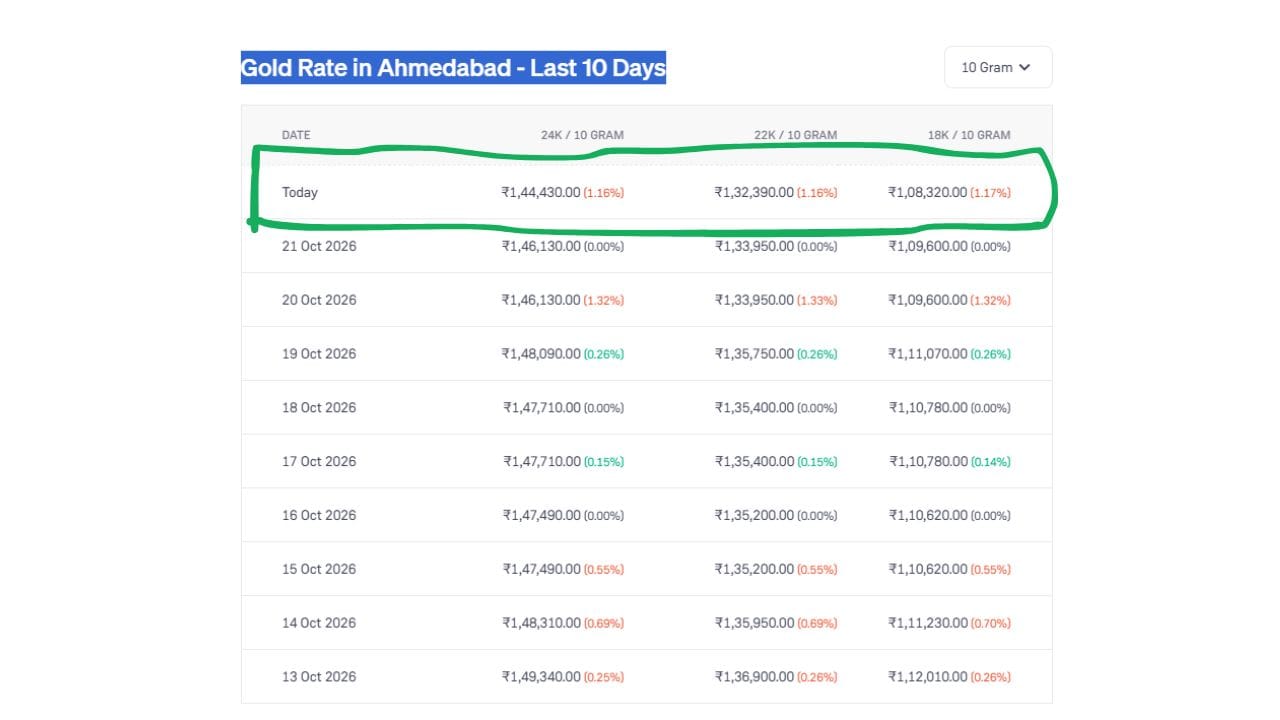Click the DATE column header

[x=296, y=135]
